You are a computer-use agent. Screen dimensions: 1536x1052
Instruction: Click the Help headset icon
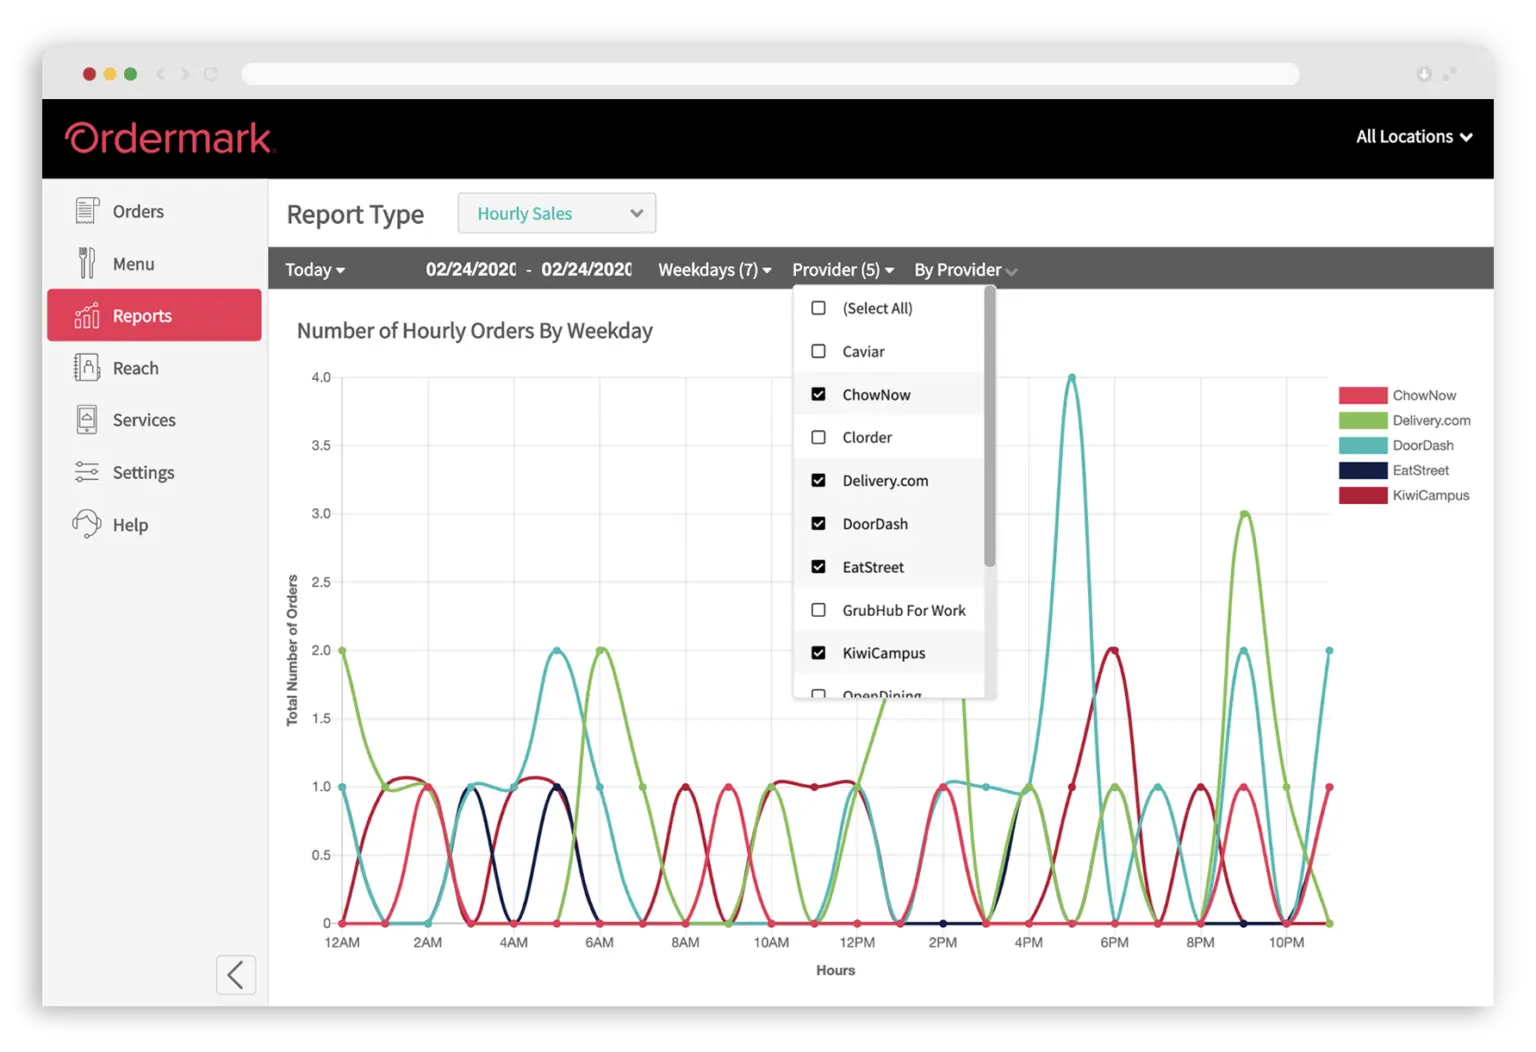(87, 524)
